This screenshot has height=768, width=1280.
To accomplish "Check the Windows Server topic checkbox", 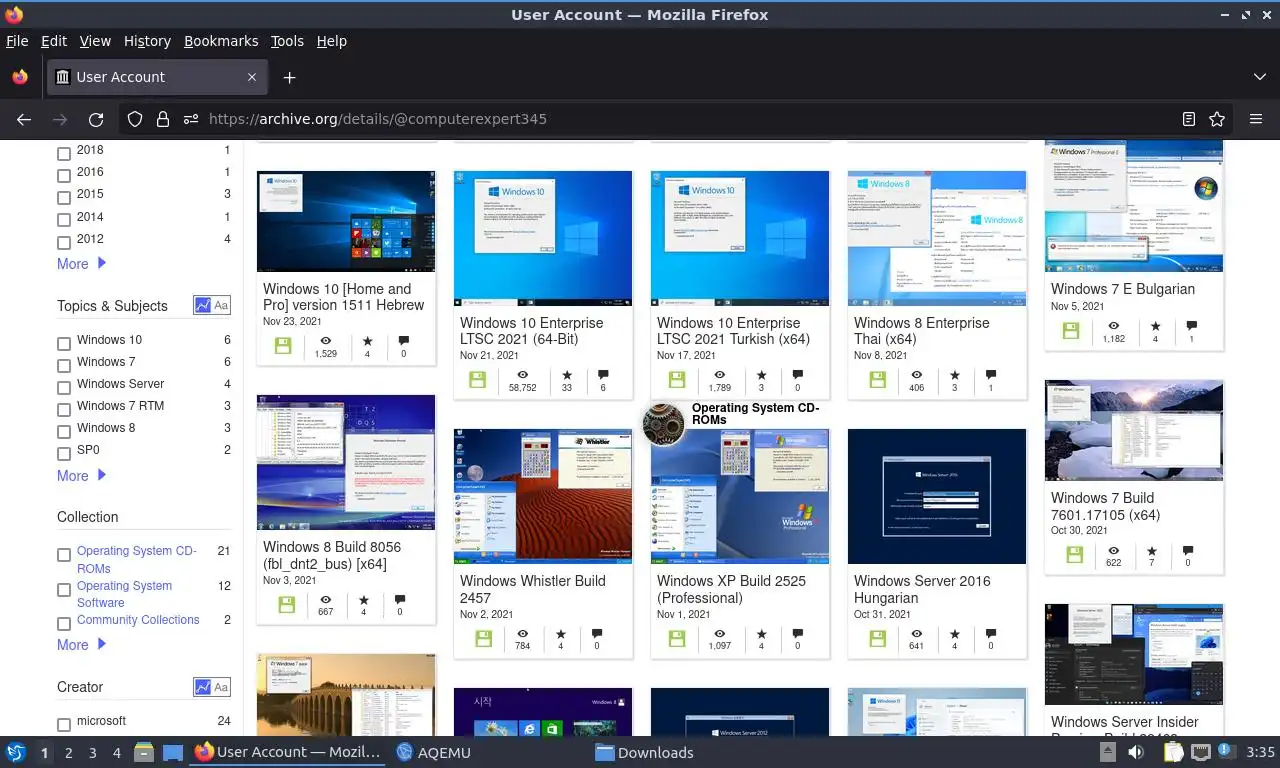I will coord(64,388).
